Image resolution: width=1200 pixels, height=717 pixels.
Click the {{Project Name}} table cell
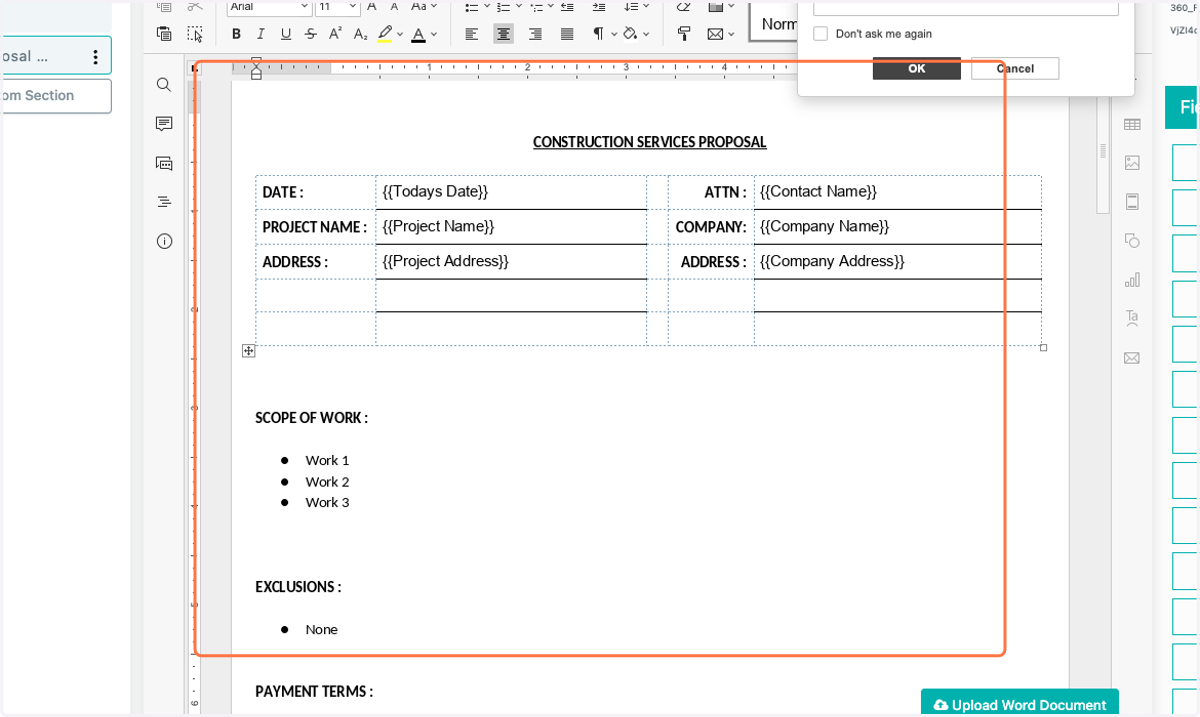(511, 227)
